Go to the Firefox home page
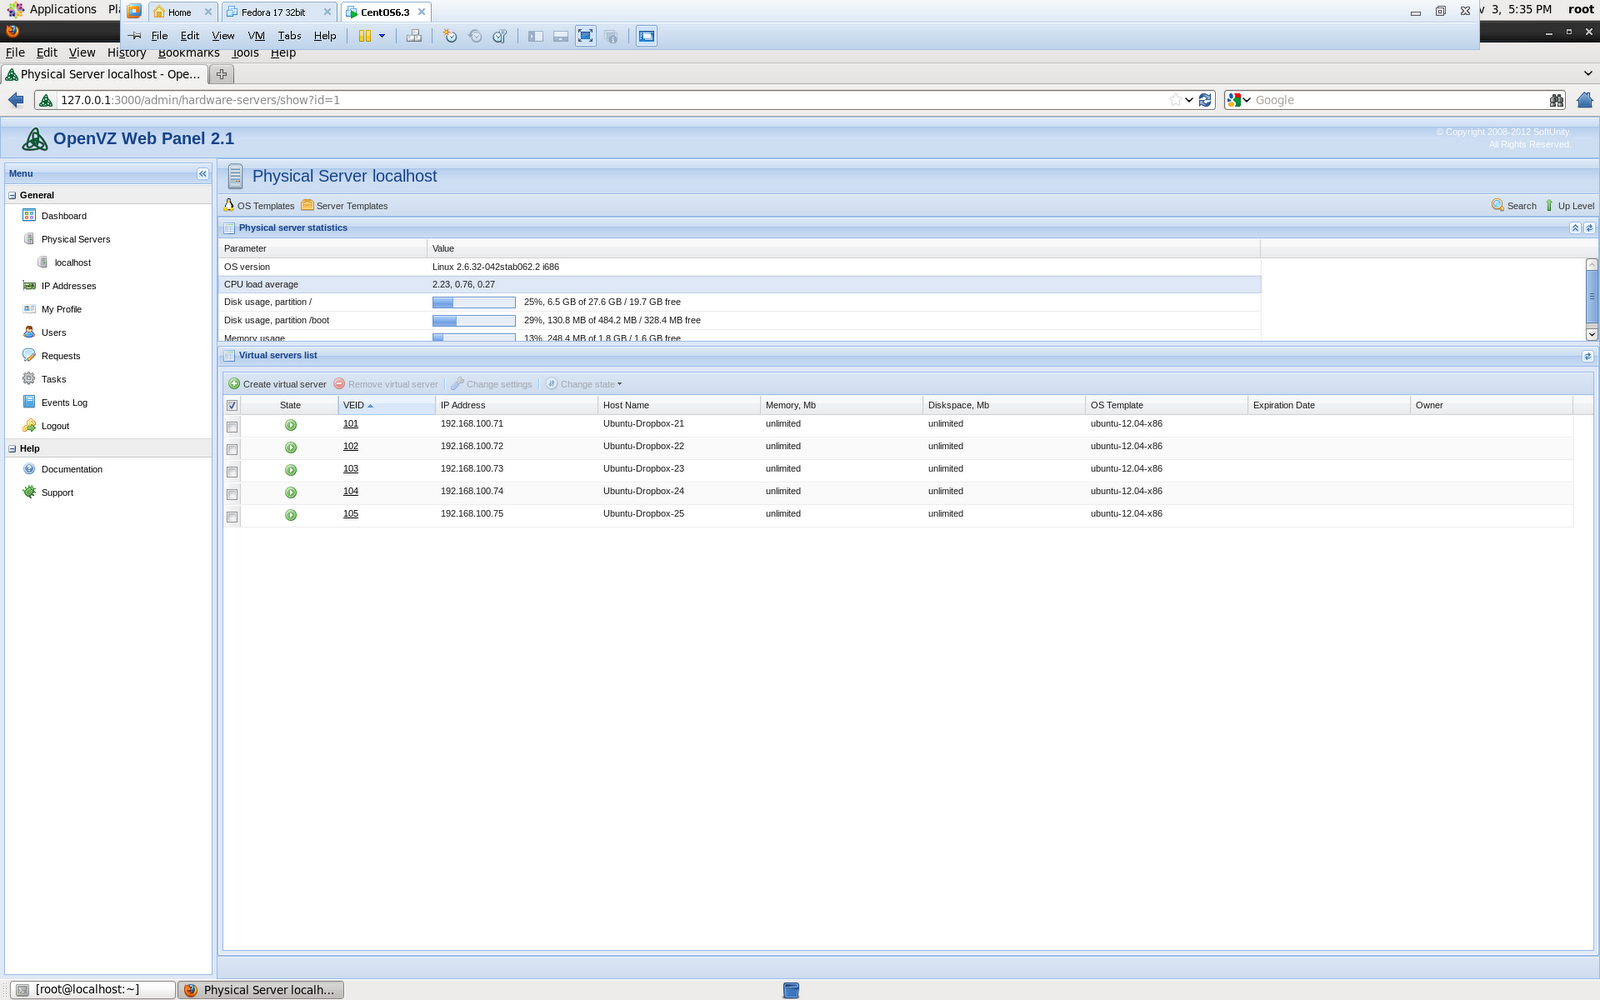The width and height of the screenshot is (1600, 1000). point(1585,100)
